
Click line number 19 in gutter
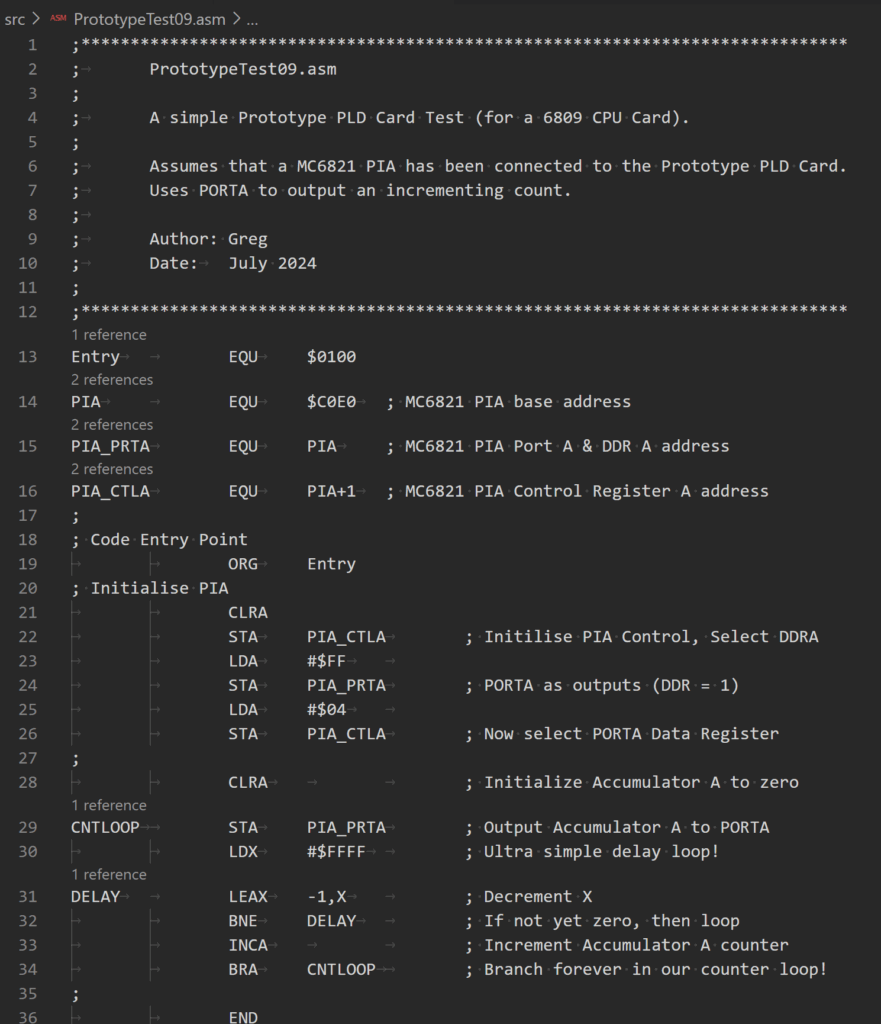(x=27, y=564)
